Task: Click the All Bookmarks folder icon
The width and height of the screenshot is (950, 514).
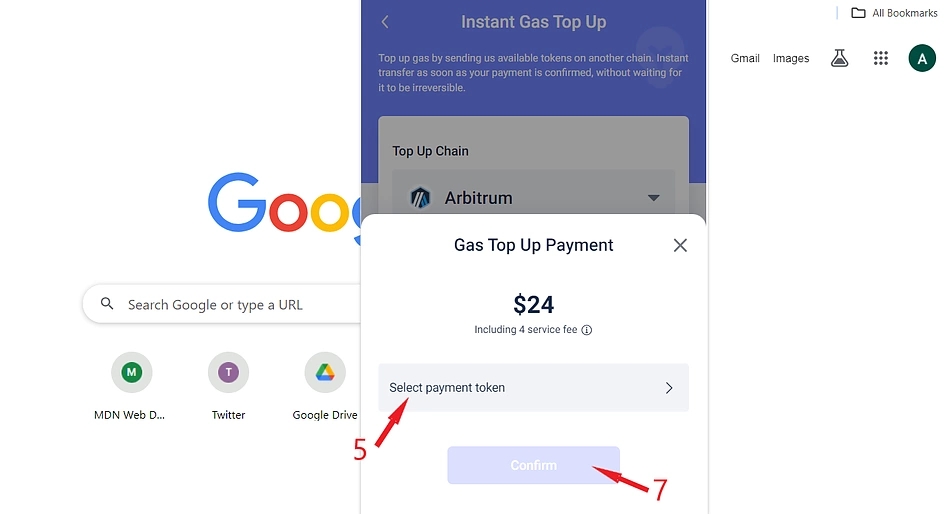Action: (858, 13)
